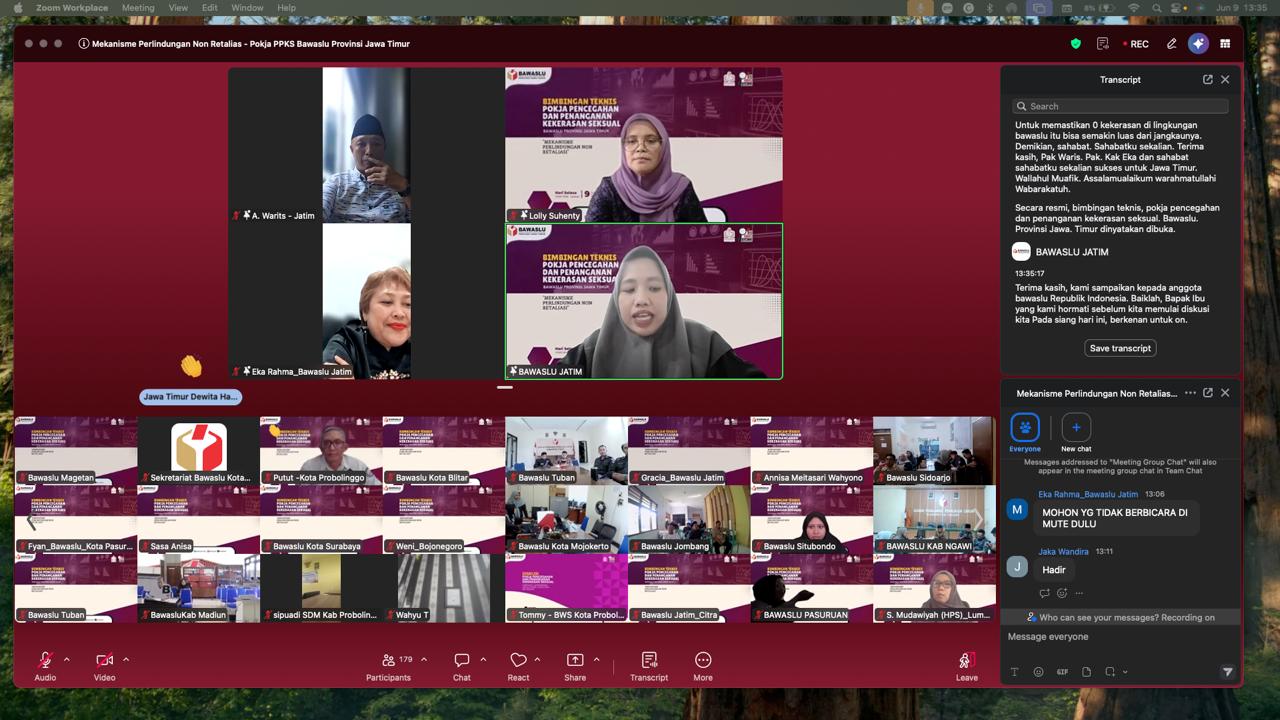
Task: Click Who can see your messages link
Action: point(1120,617)
